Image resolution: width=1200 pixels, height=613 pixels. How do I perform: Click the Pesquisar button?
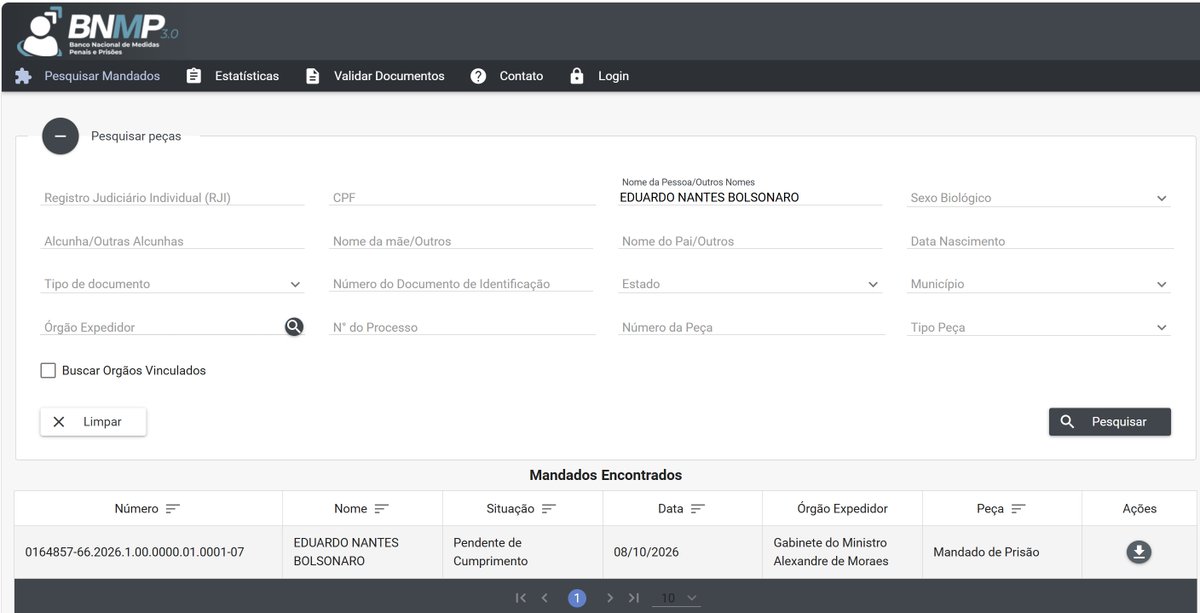(x=1110, y=422)
